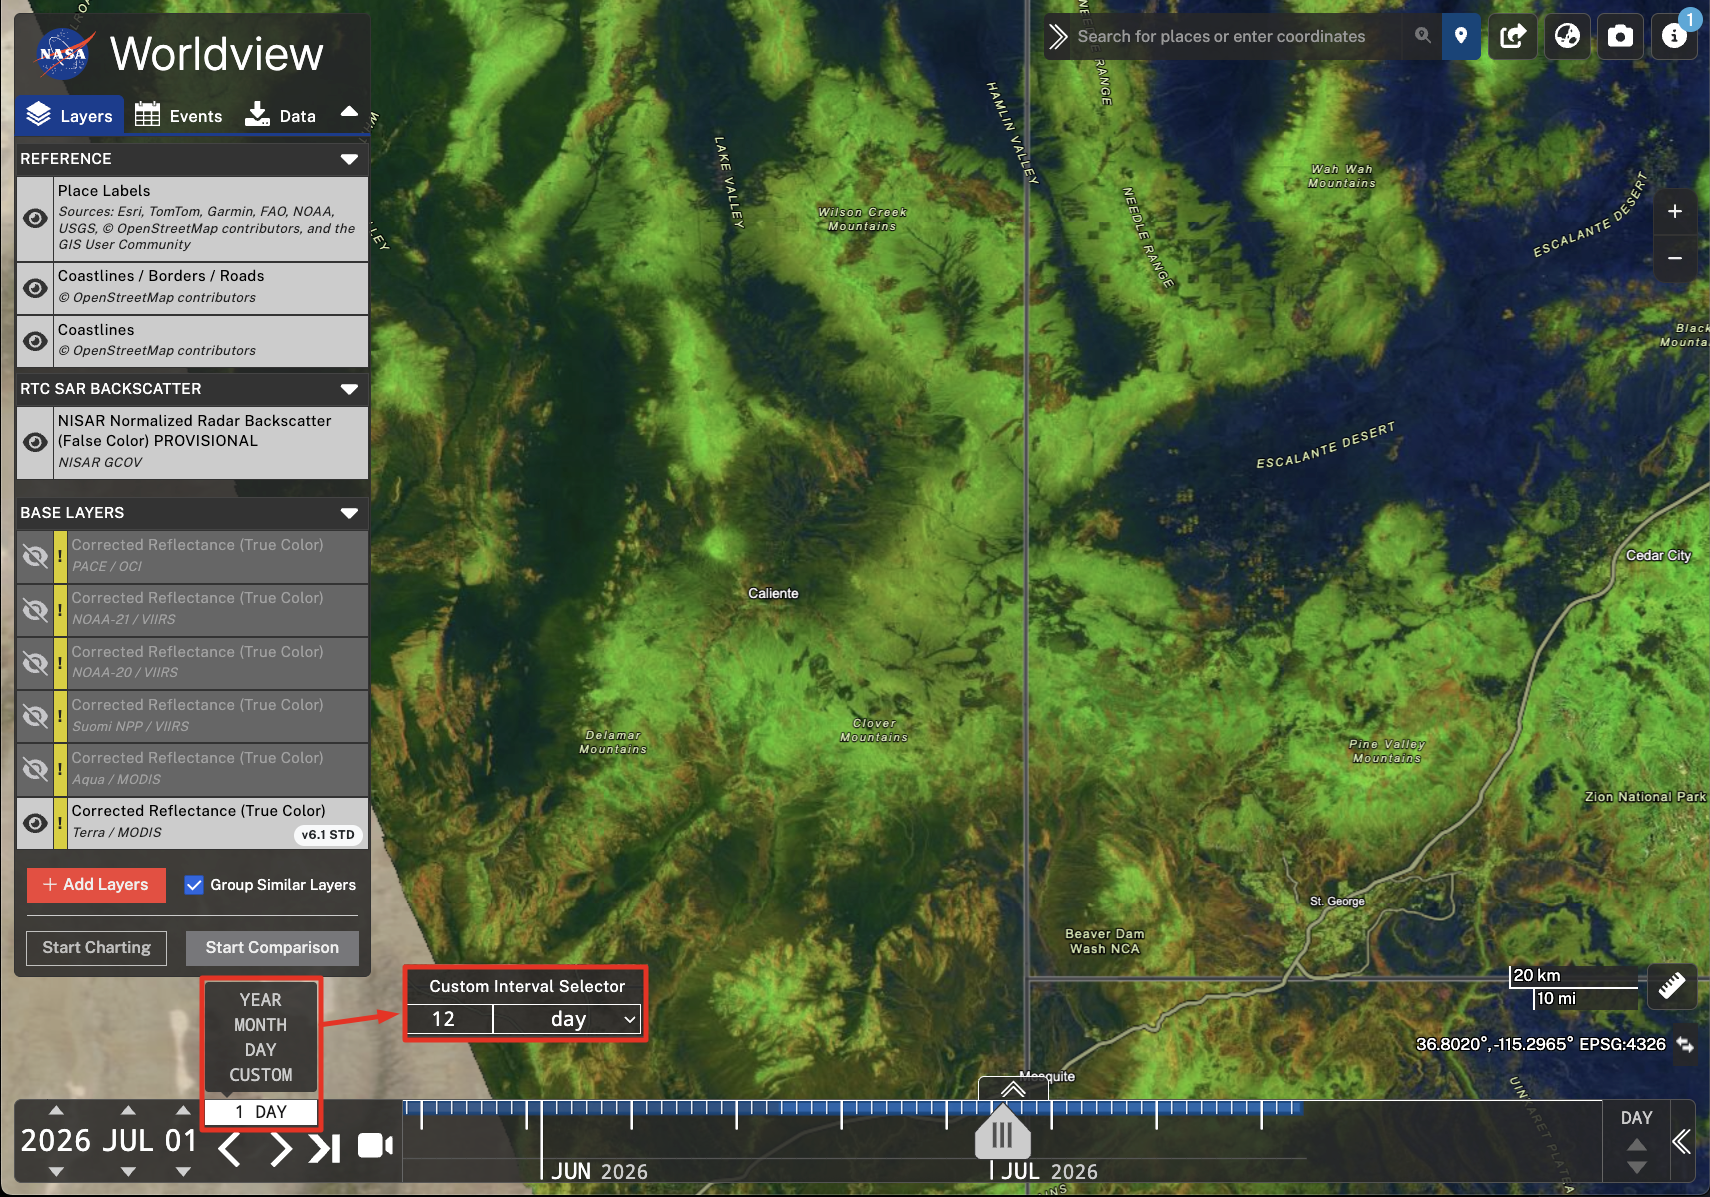Click the PACE / OCI warning icon

(60, 556)
